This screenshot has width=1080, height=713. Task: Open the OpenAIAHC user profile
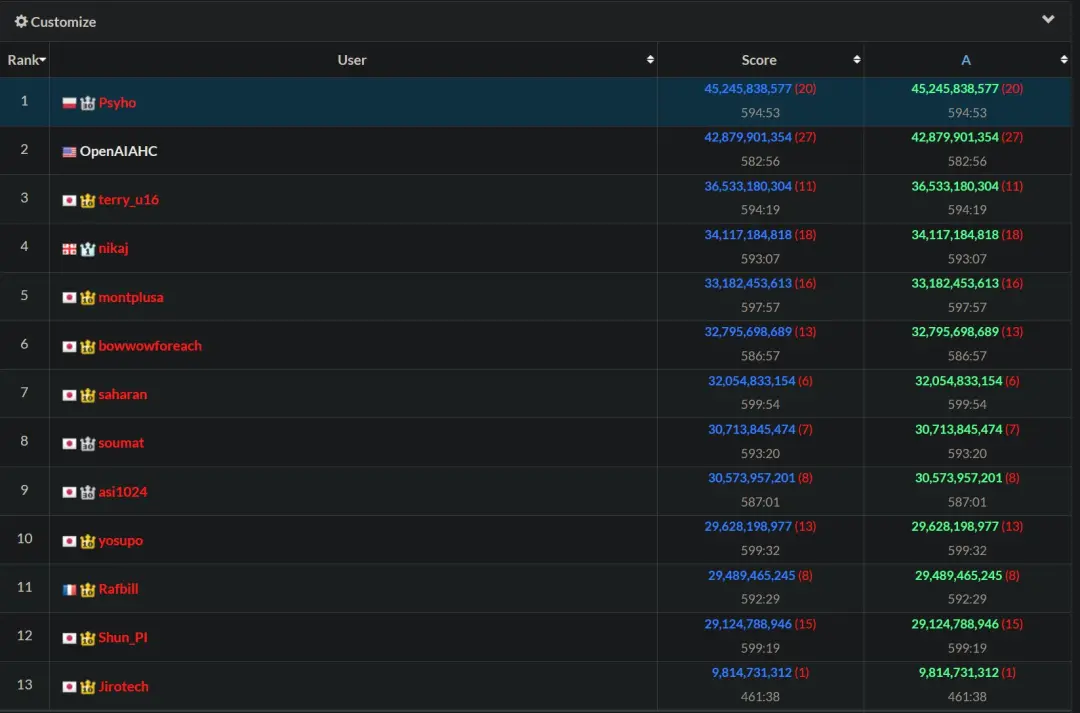(118, 152)
